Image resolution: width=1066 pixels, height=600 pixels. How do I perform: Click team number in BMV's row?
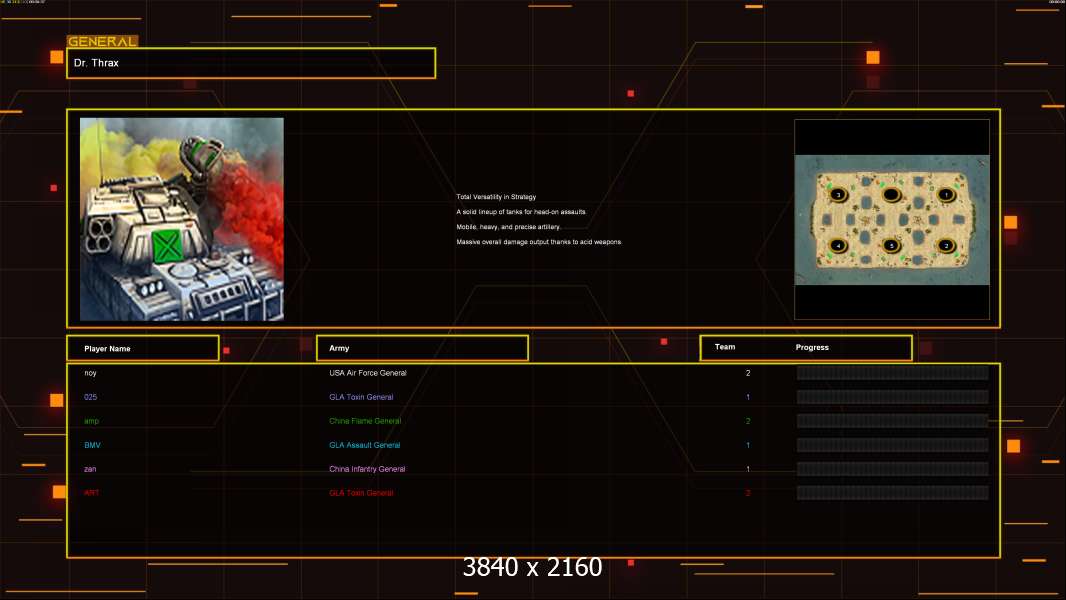(748, 445)
